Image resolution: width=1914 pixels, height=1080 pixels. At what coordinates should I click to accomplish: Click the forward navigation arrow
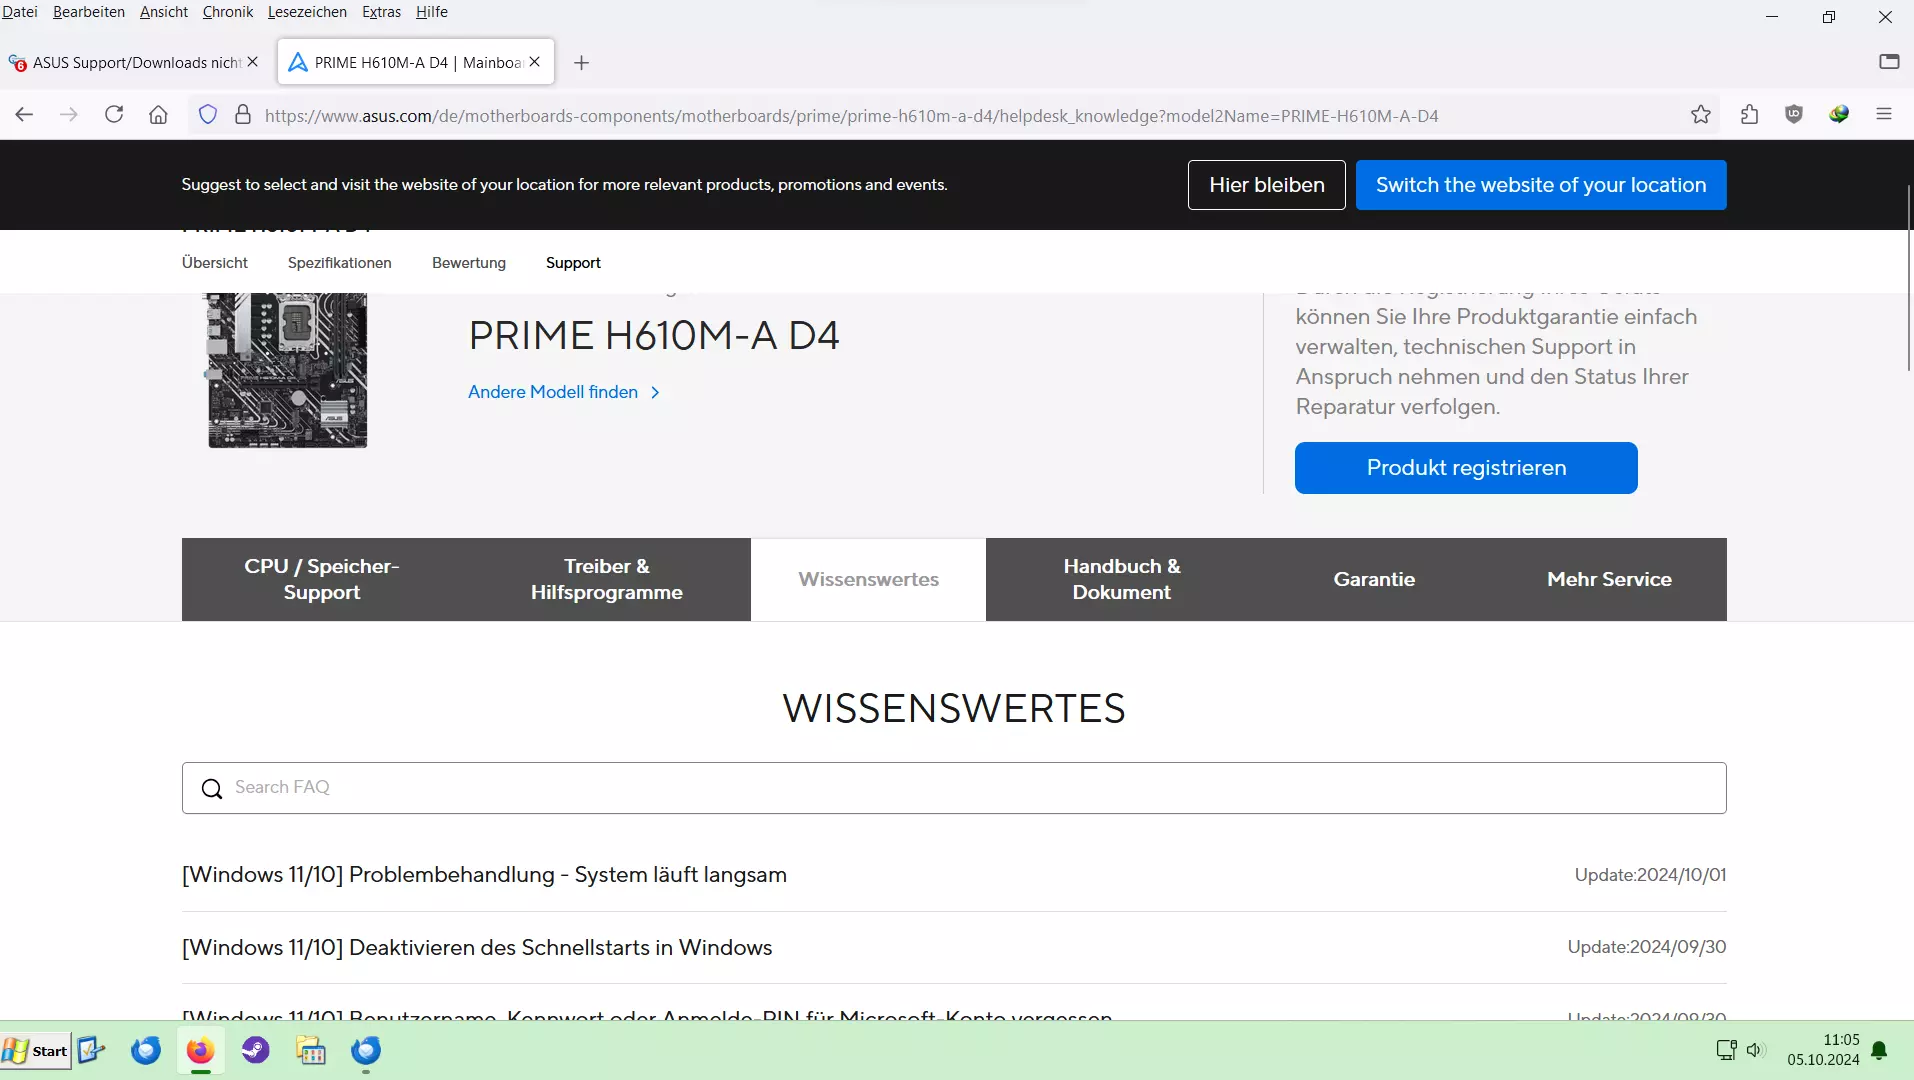69,115
